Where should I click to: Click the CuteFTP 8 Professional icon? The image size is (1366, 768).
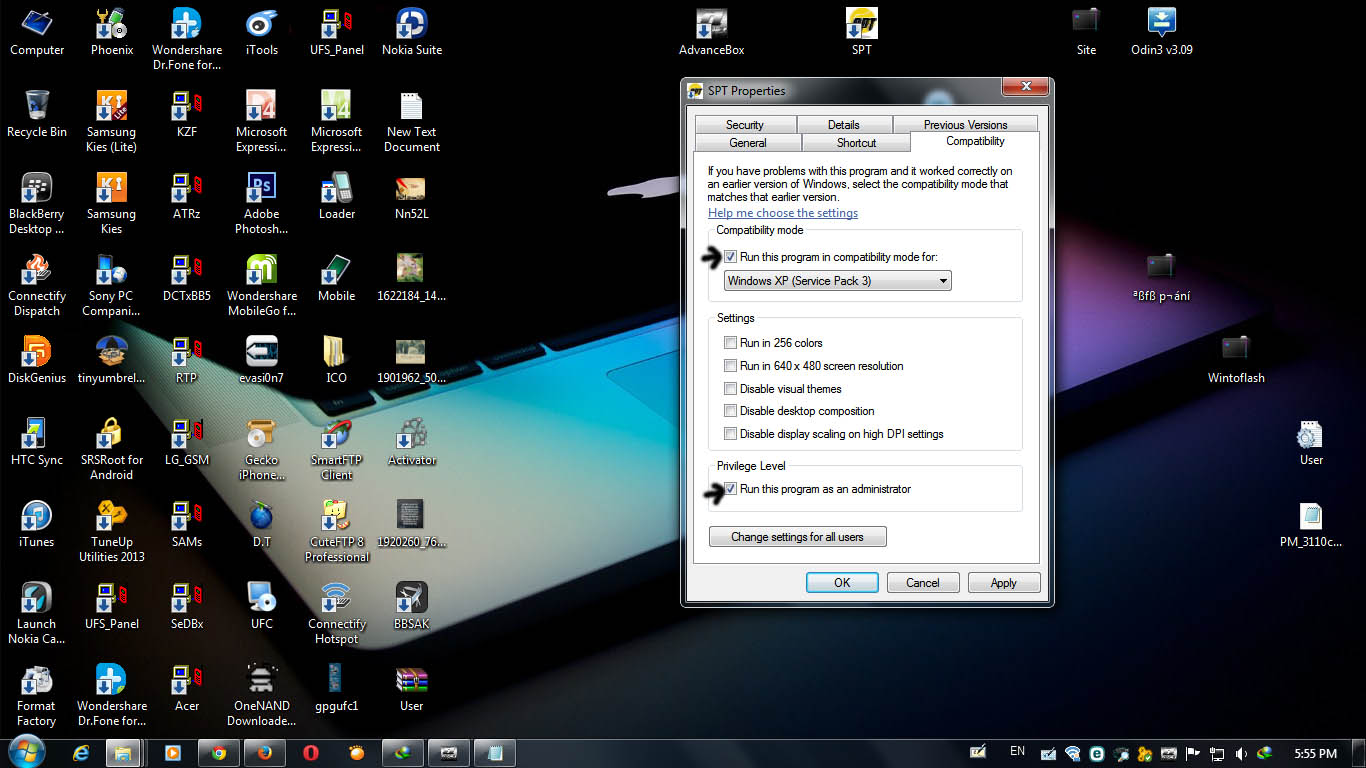(x=337, y=531)
